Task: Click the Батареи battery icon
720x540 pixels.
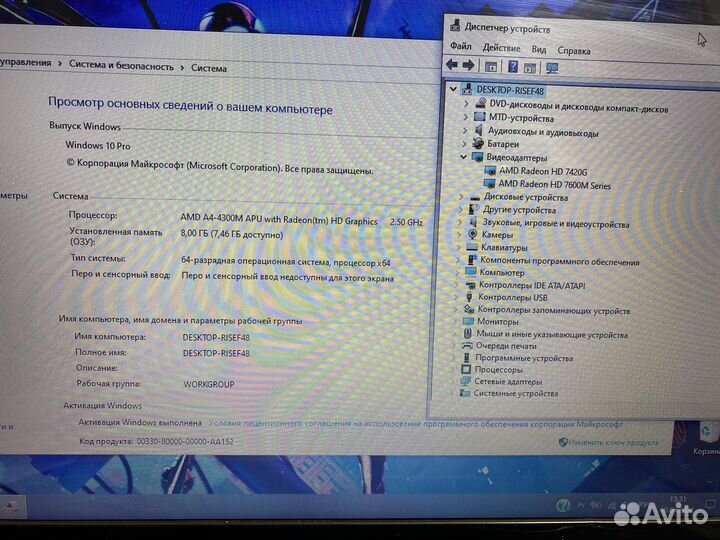Action: pos(478,144)
